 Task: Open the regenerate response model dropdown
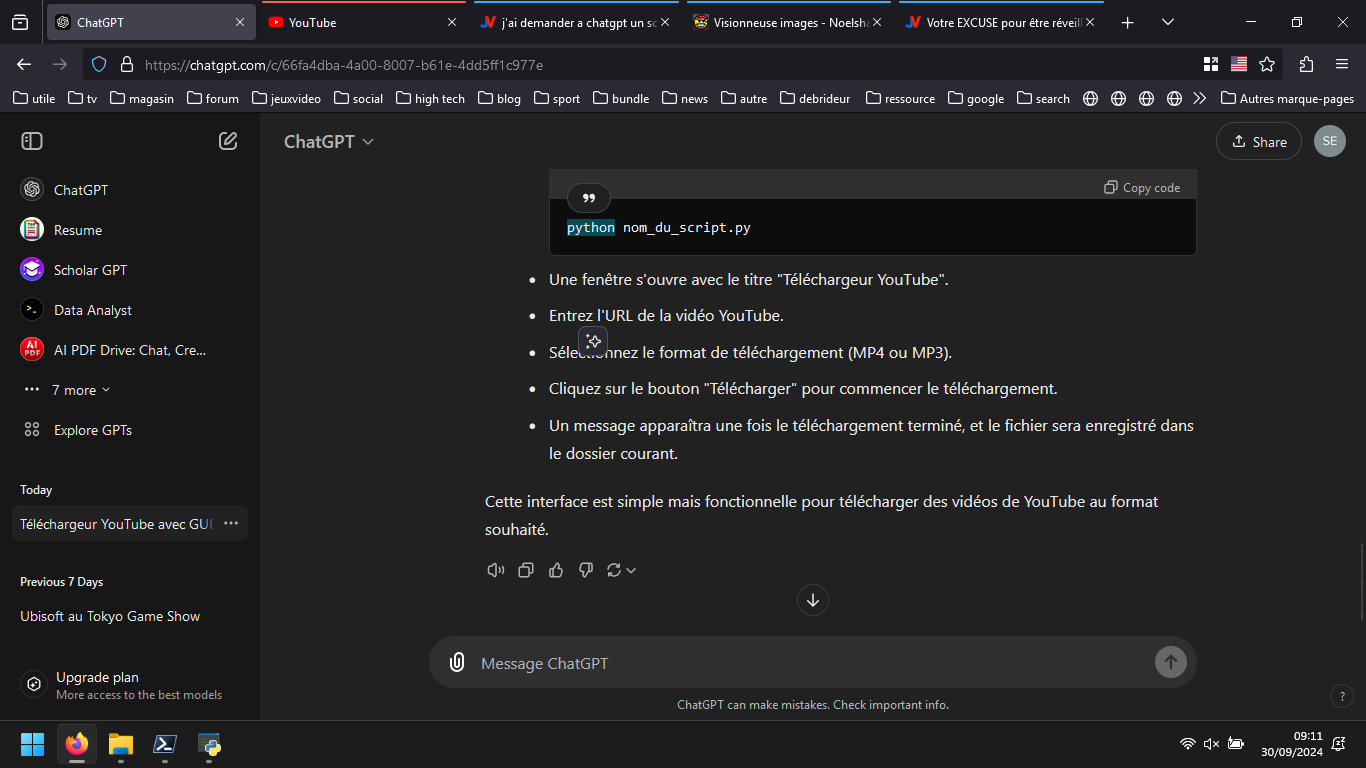point(621,570)
